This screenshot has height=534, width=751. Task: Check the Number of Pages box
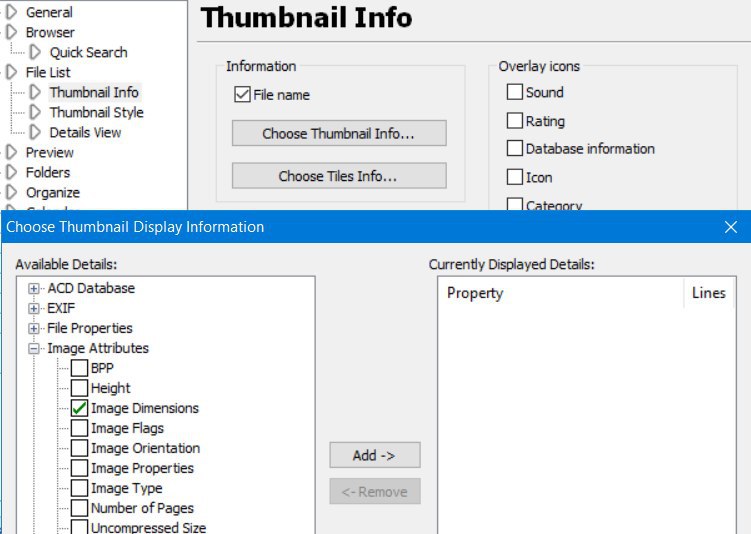(x=80, y=508)
